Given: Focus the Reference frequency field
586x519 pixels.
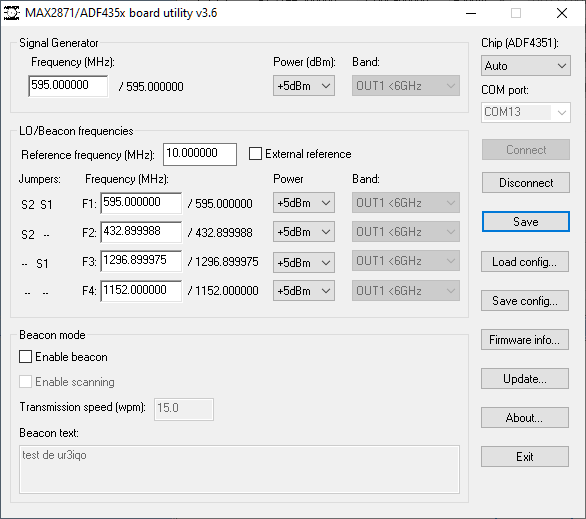Looking at the screenshot, I should pos(200,154).
